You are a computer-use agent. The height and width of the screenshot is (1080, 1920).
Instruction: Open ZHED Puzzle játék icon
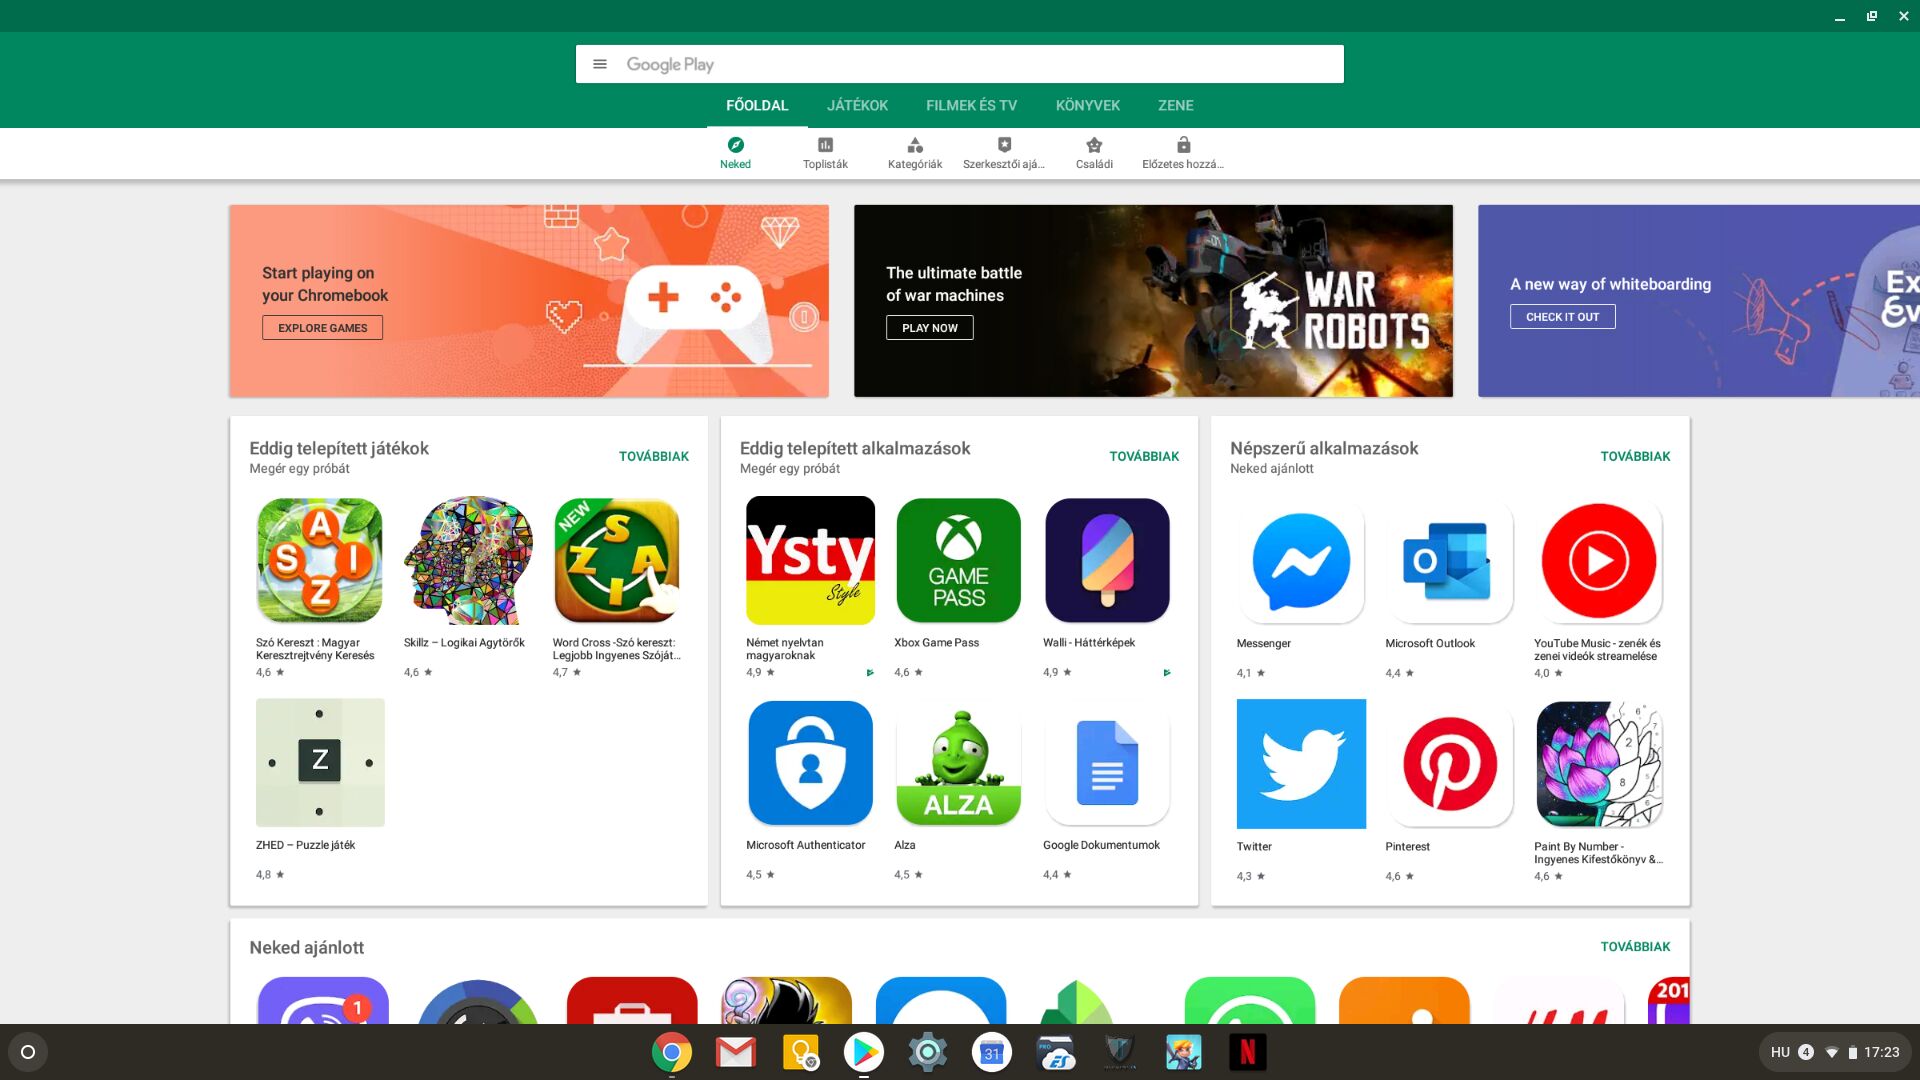coord(320,763)
